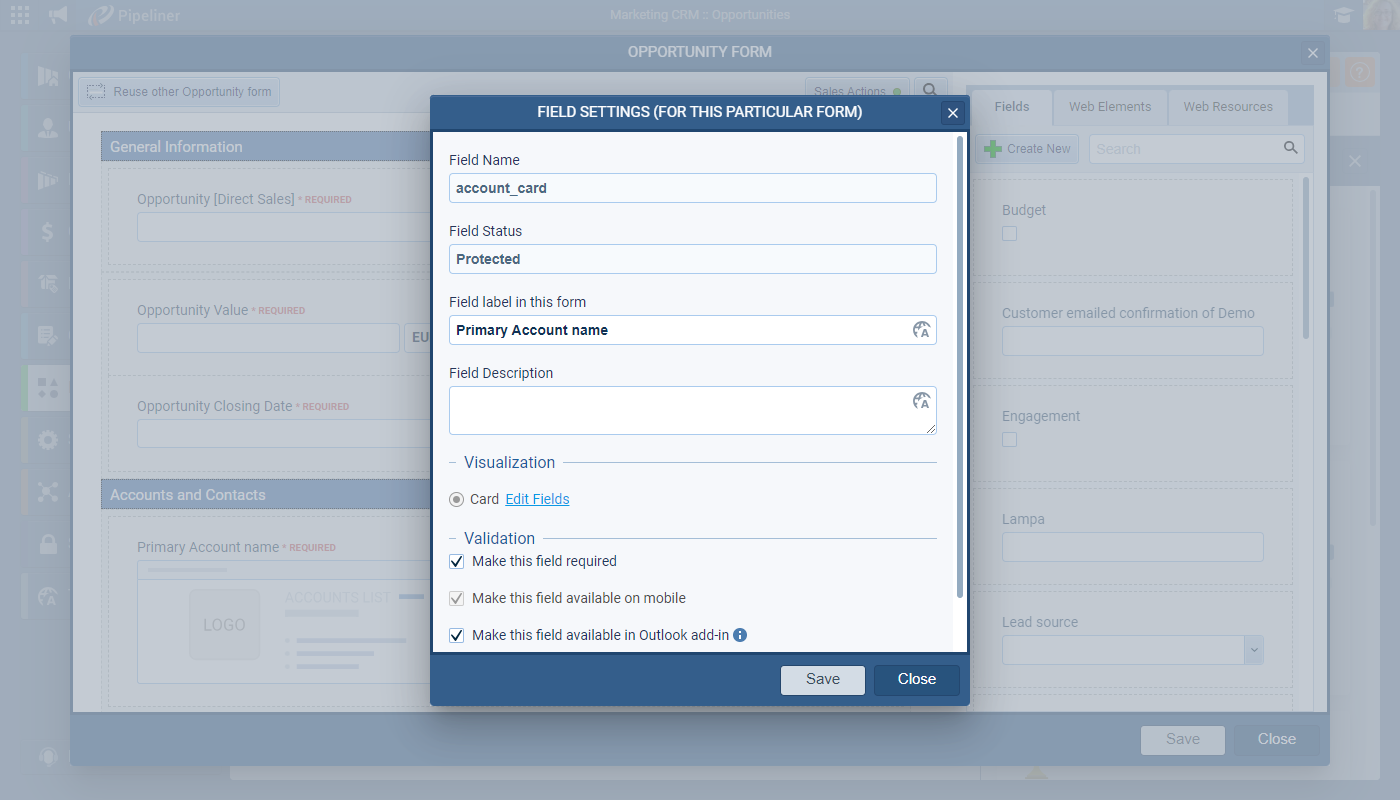Collapse the Validation section
This screenshot has width=1400, height=800.
pyautogui.click(x=453, y=539)
